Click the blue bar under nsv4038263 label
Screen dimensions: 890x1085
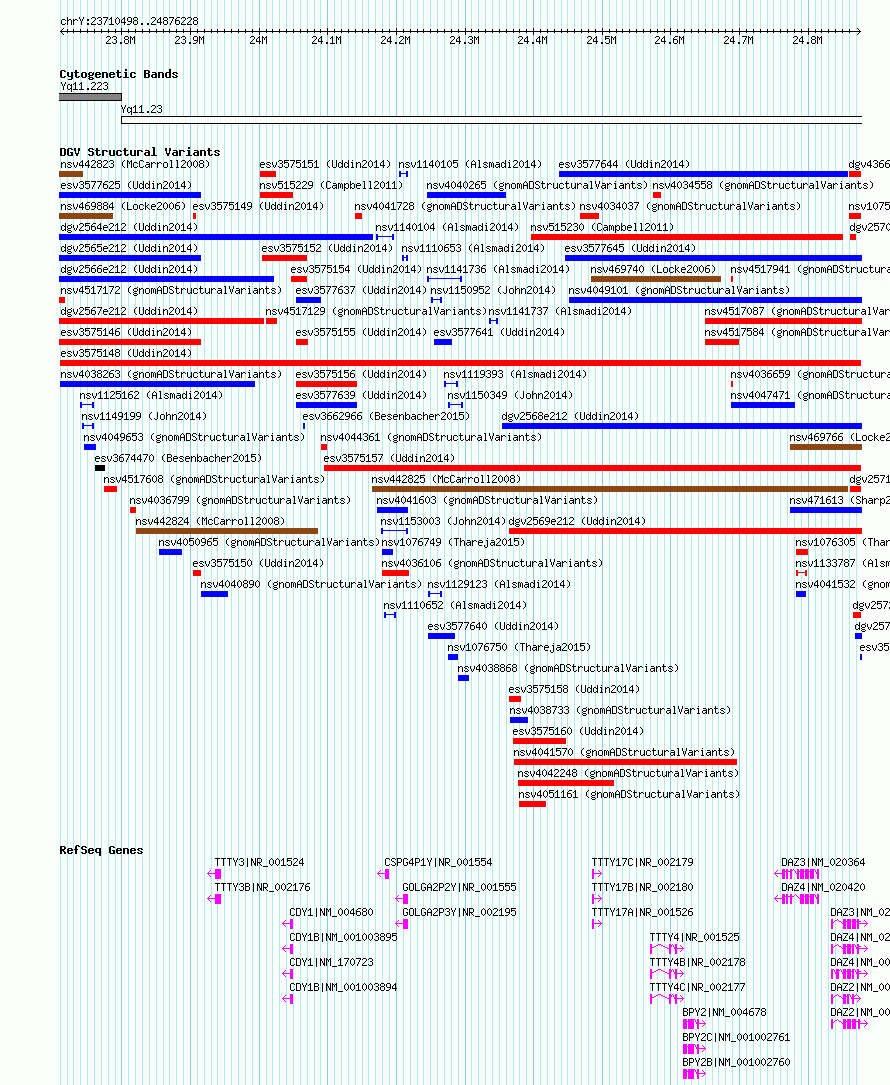click(x=157, y=384)
